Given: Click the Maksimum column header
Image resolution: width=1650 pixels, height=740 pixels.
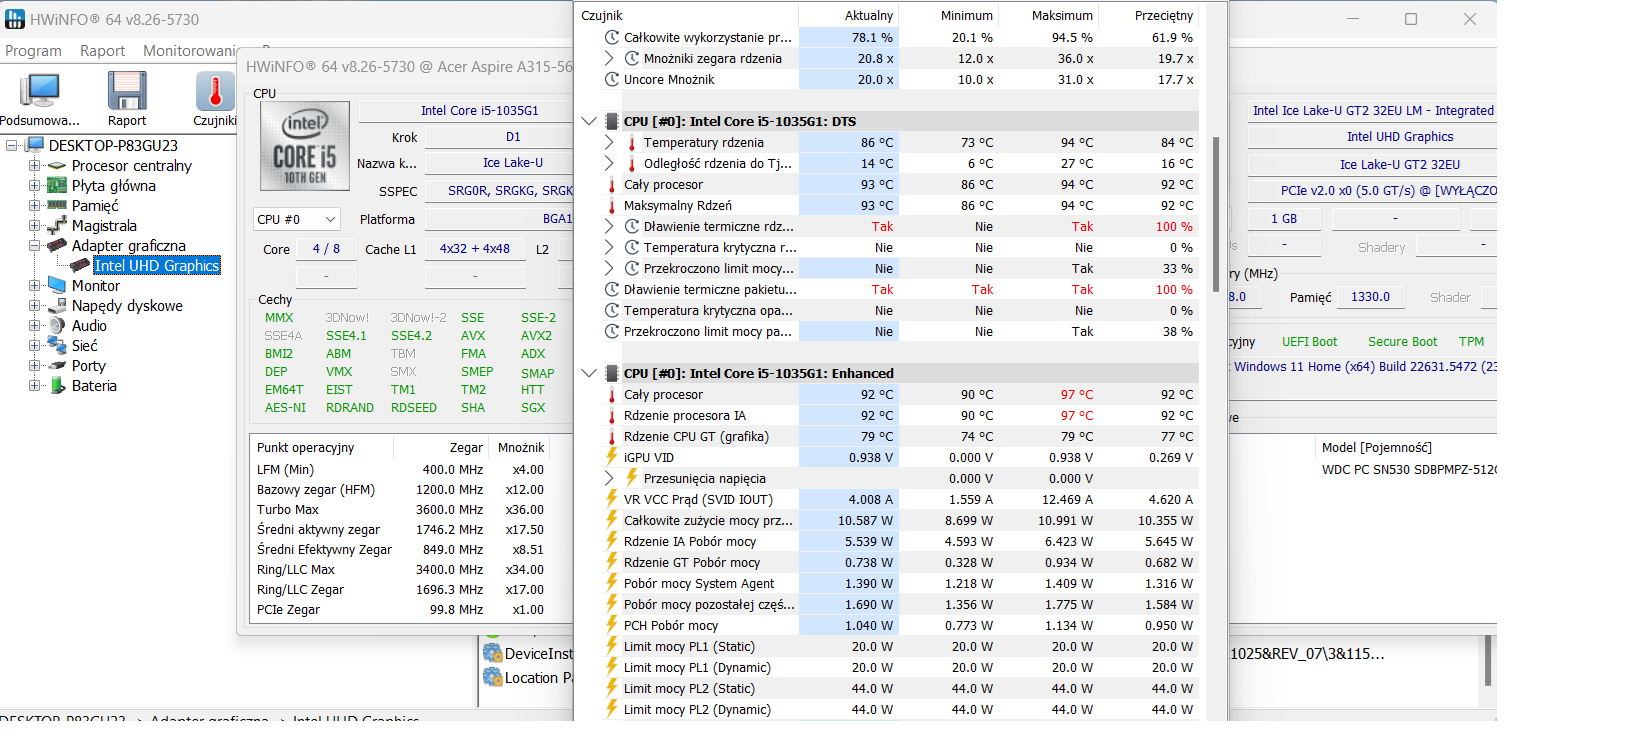Looking at the screenshot, I should tap(1061, 15).
